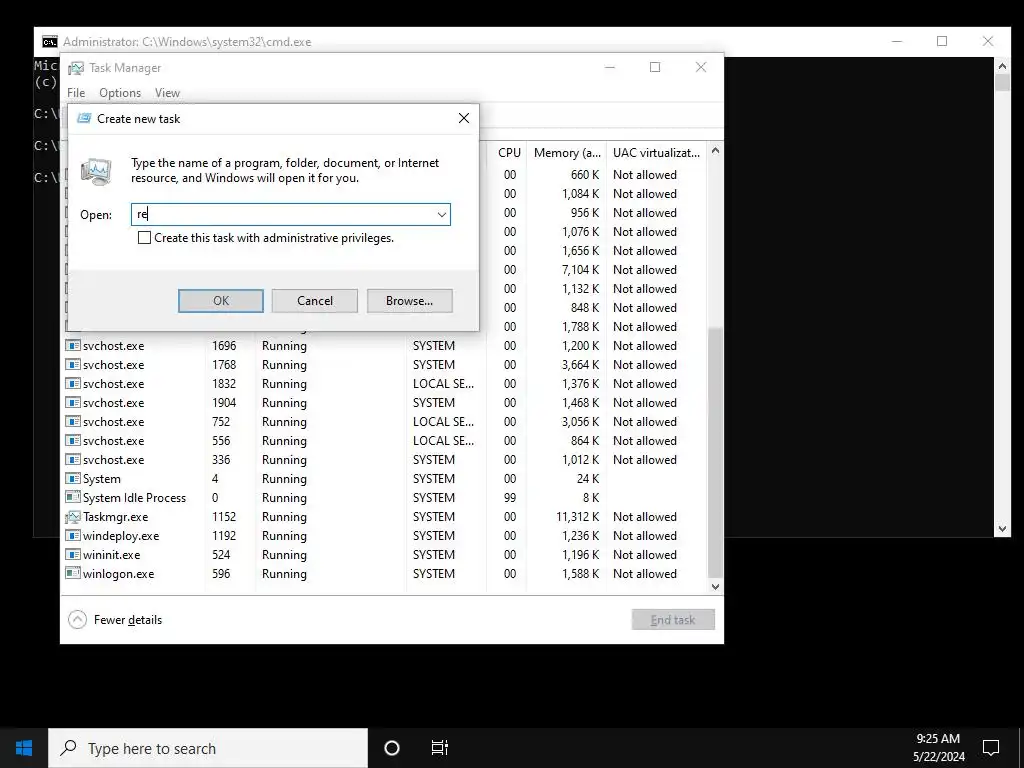Open the Options menu in Task Manager
Viewport: 1024px width, 768px height.
pyautogui.click(x=120, y=93)
